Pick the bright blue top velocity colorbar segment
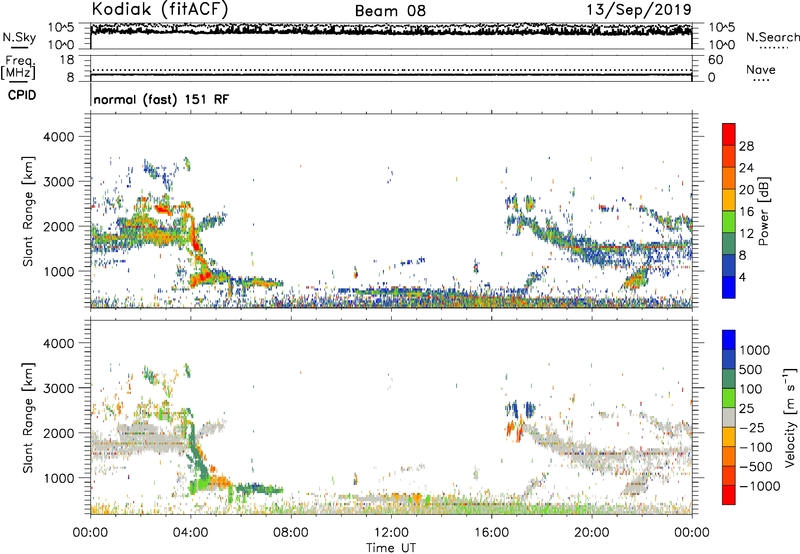800x554 pixels. 729,340
